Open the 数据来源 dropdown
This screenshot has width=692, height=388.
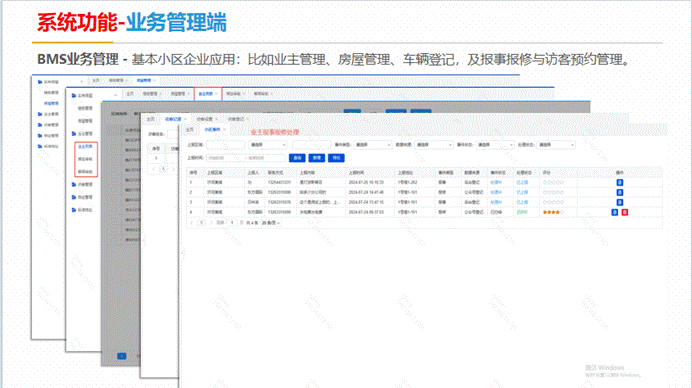[434, 145]
